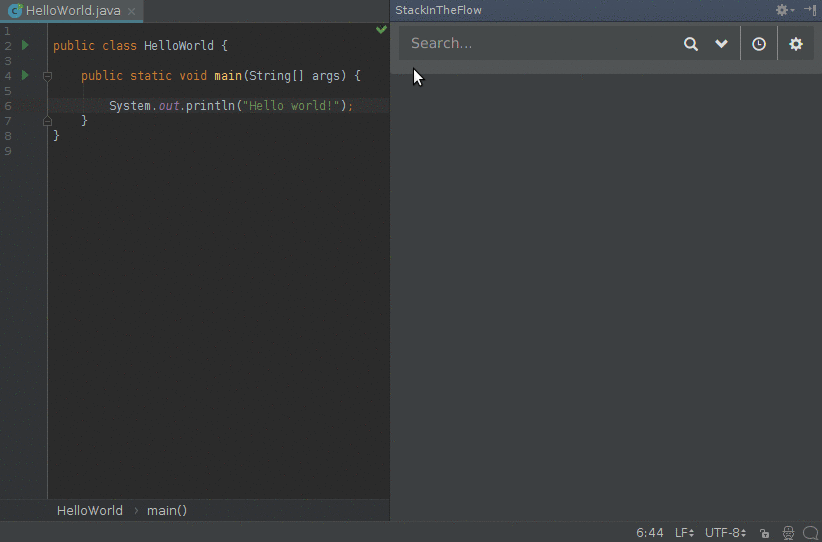
Task: Click the main method name in code
Action: [x=228, y=76]
